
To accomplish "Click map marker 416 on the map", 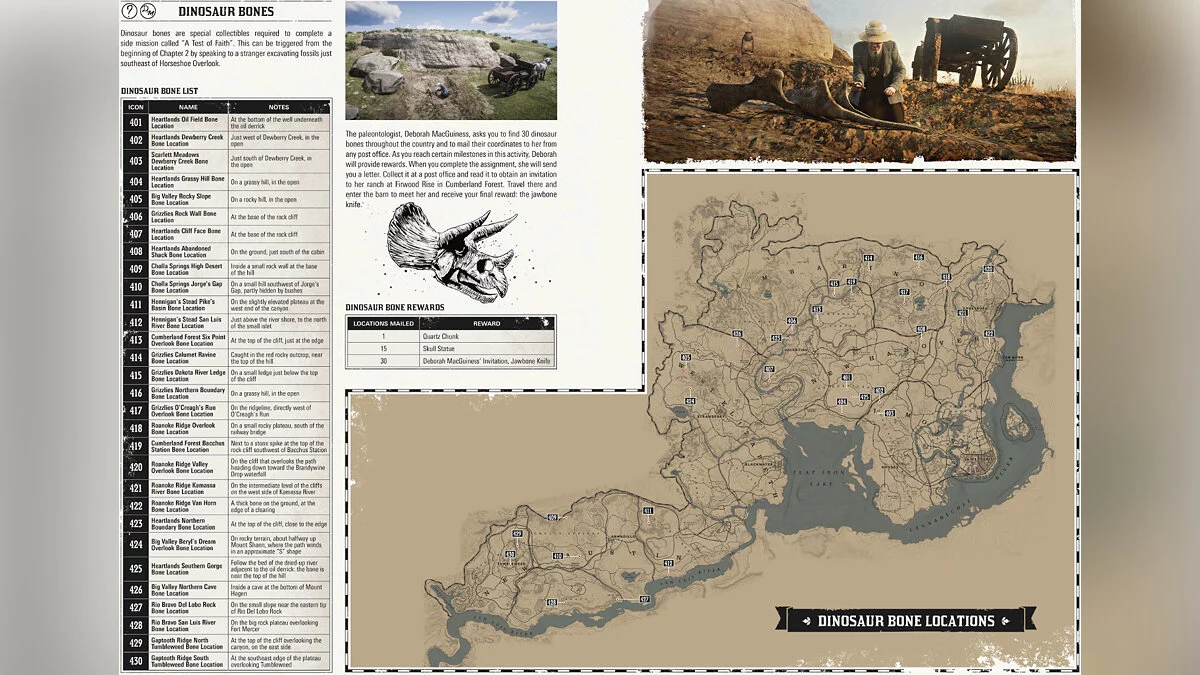I will (x=919, y=257).
